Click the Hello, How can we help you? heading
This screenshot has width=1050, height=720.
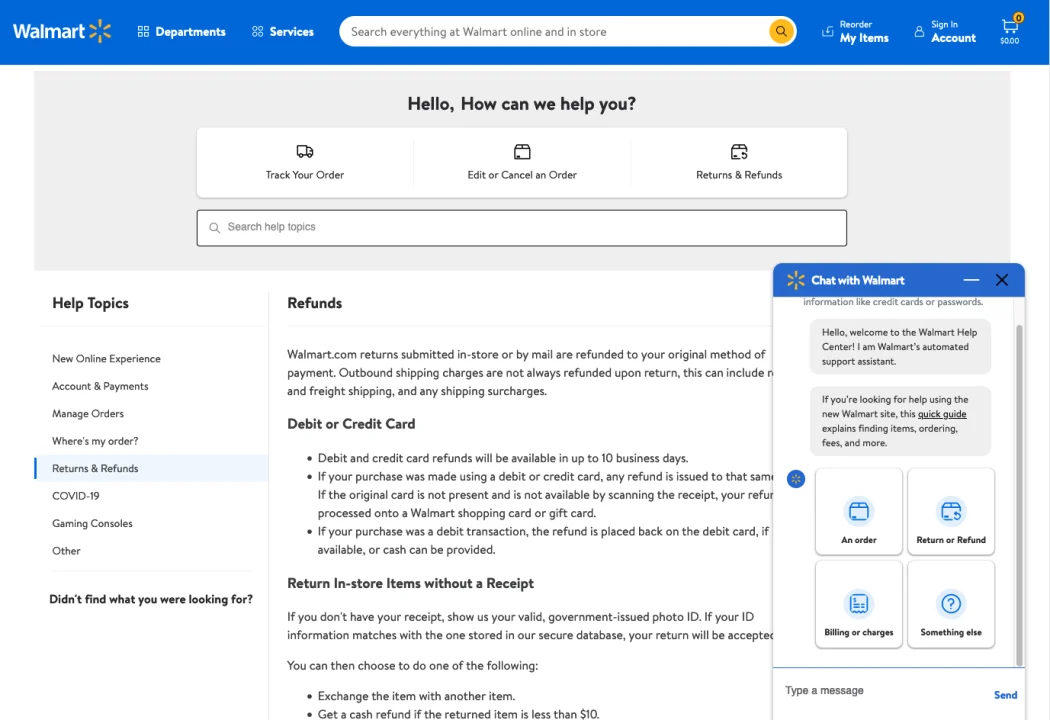click(522, 104)
